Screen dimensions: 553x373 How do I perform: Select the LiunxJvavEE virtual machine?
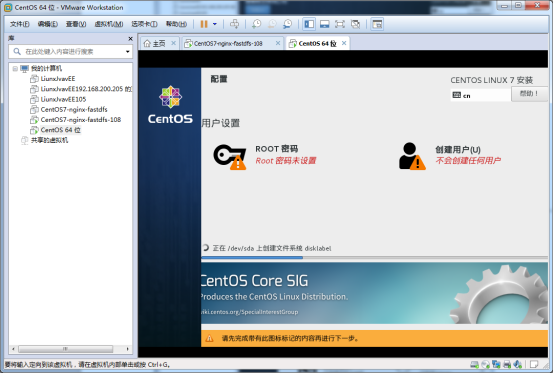click(x=57, y=79)
